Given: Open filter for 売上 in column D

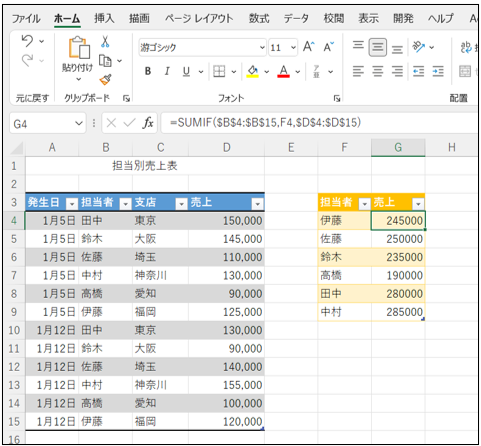Looking at the screenshot, I should tap(258, 203).
